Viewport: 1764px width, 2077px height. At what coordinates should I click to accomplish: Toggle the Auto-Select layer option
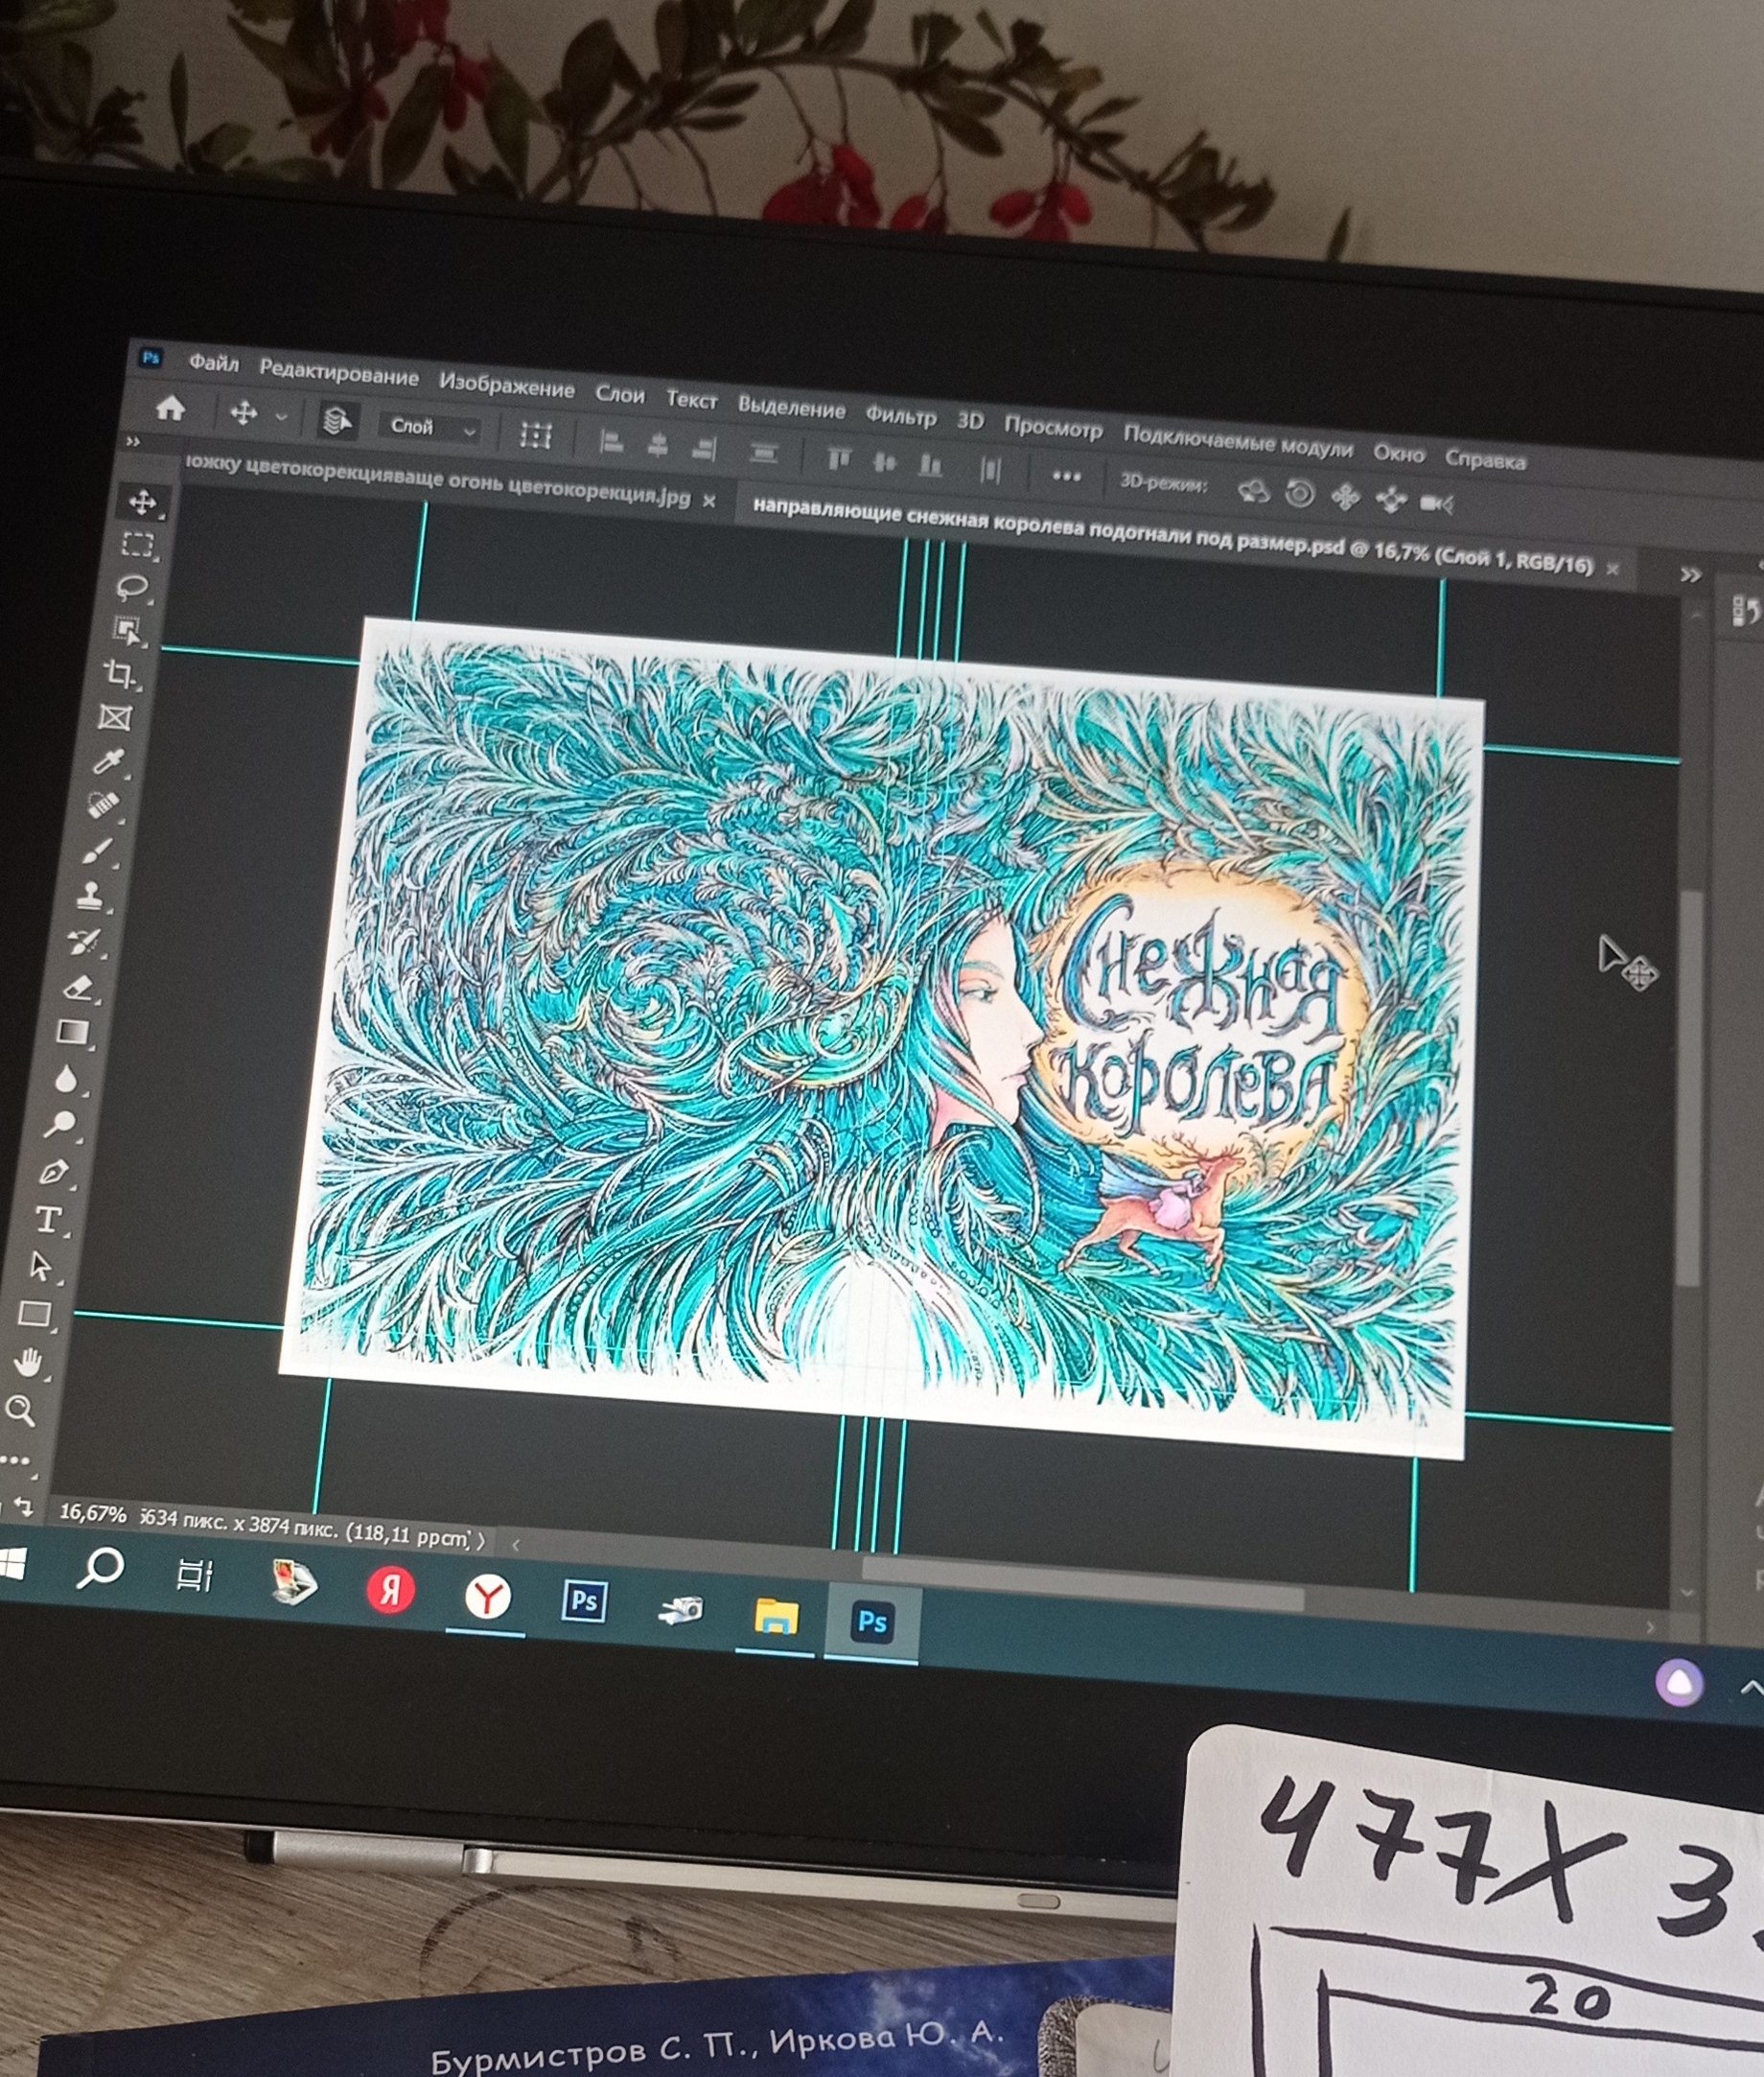pyautogui.click(x=337, y=420)
